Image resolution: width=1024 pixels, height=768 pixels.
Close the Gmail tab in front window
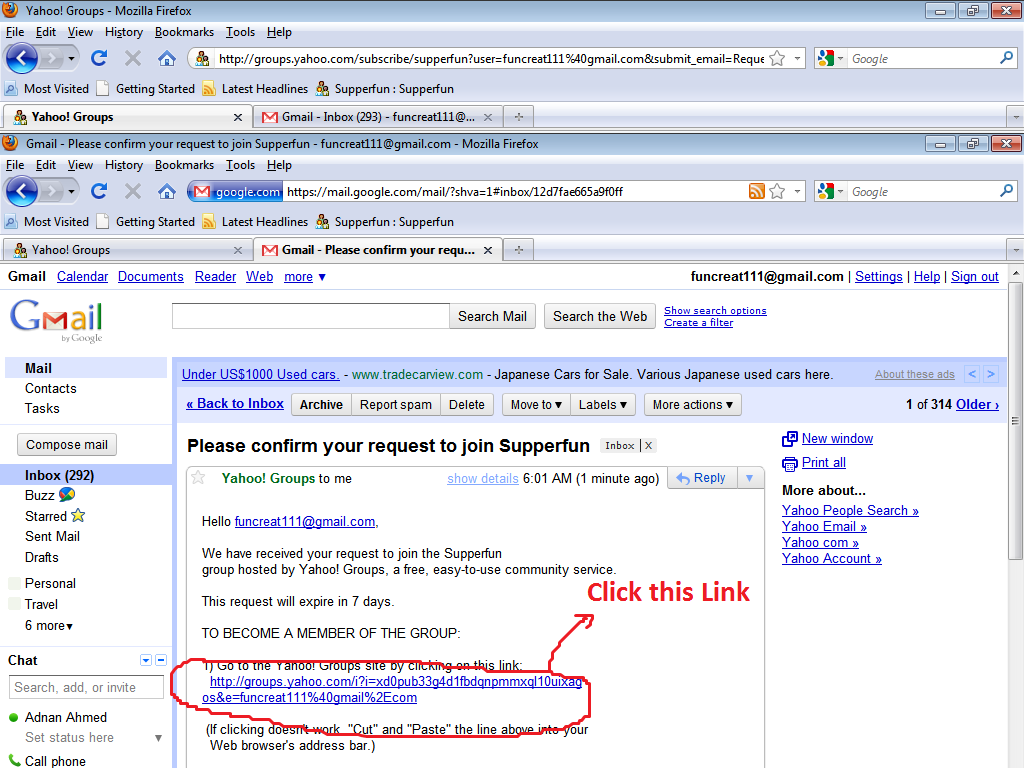pyautogui.click(x=488, y=250)
